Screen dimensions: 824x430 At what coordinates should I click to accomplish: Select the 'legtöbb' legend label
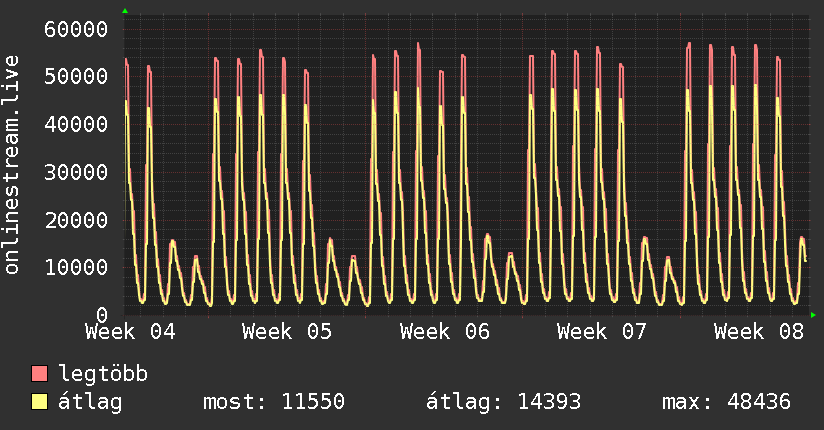103,374
